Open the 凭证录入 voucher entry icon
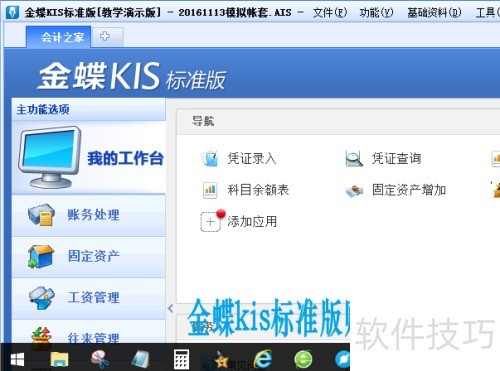This screenshot has height=371, width=500. point(210,158)
